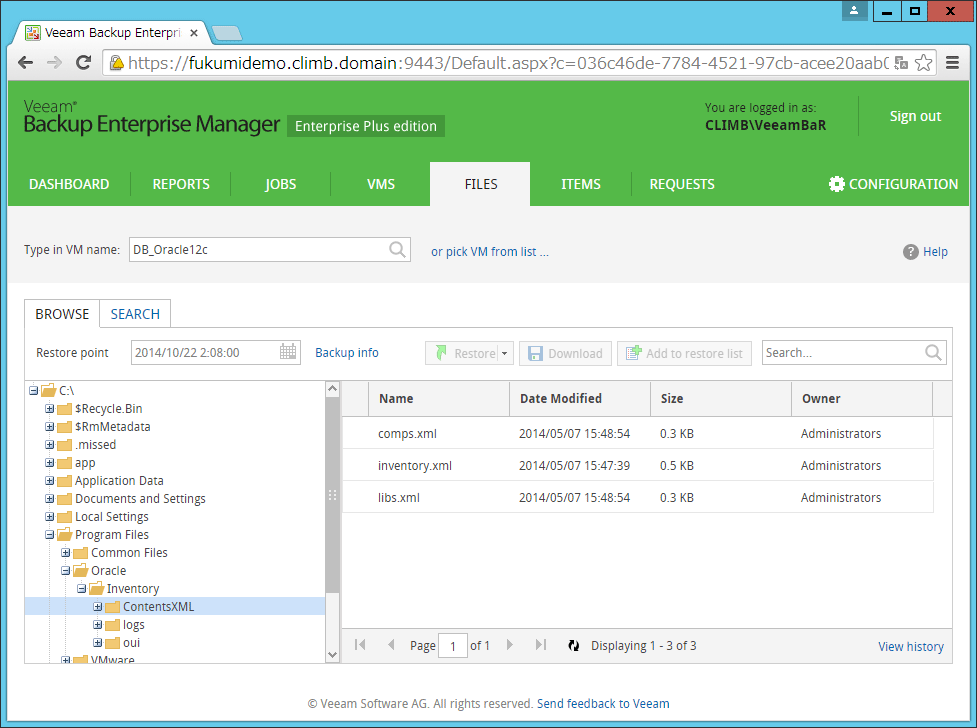
Task: Open the Restore dropdown arrow
Action: coord(505,353)
